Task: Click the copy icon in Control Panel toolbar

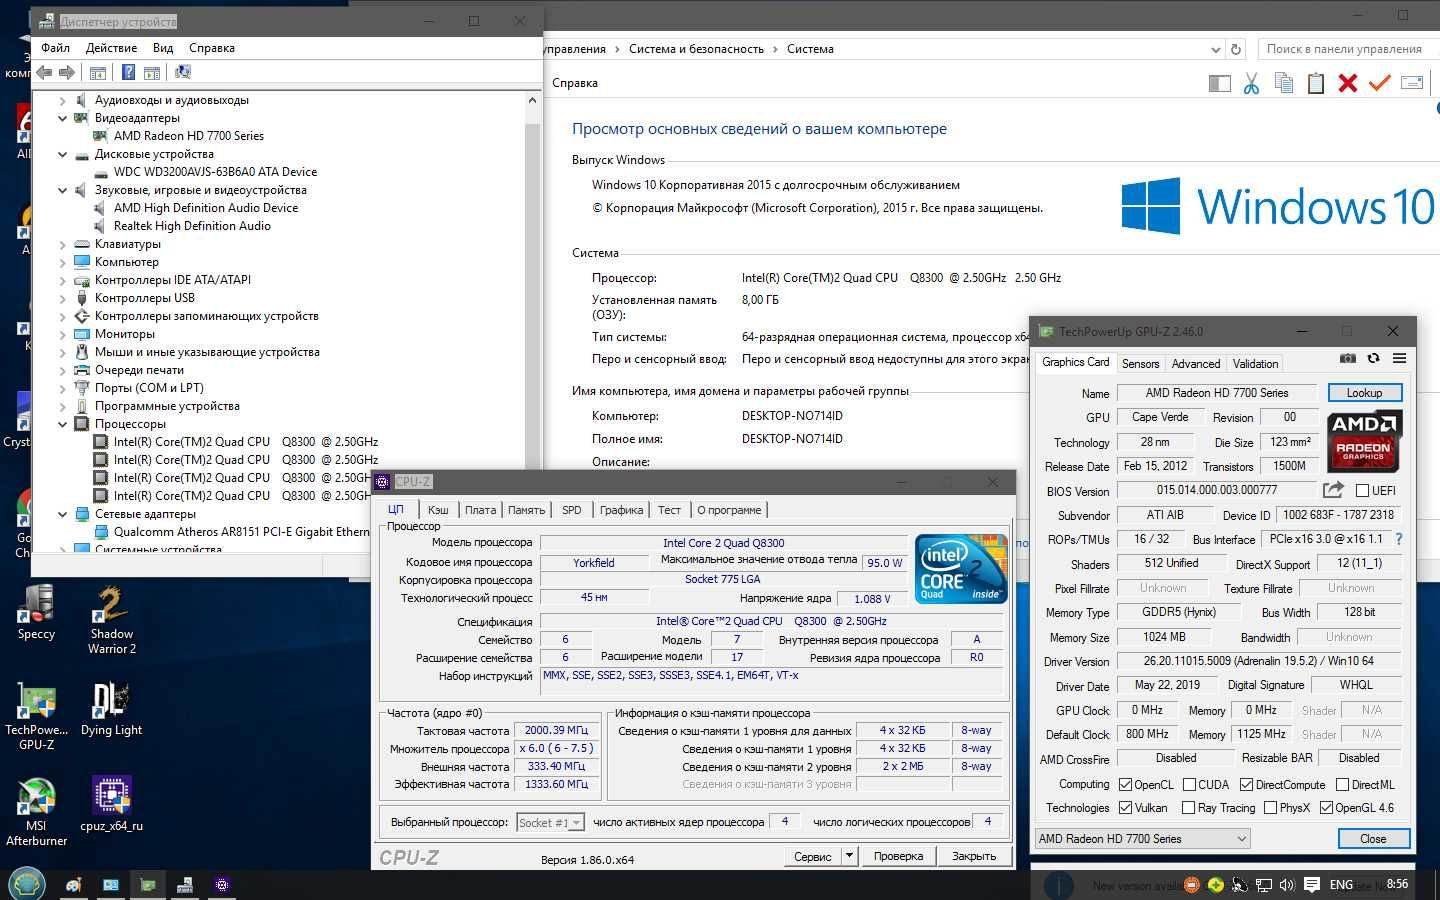Action: pyautogui.click(x=1284, y=83)
